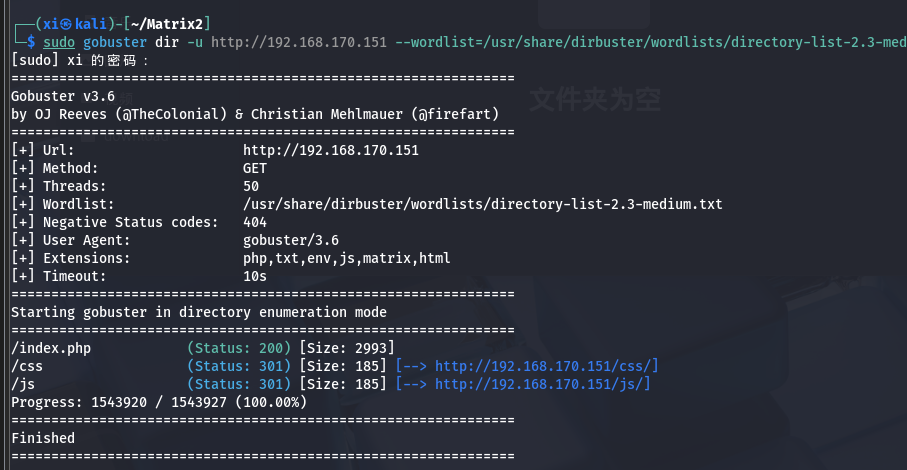
Task: Click the @TheColonial author handle
Action: point(171,114)
